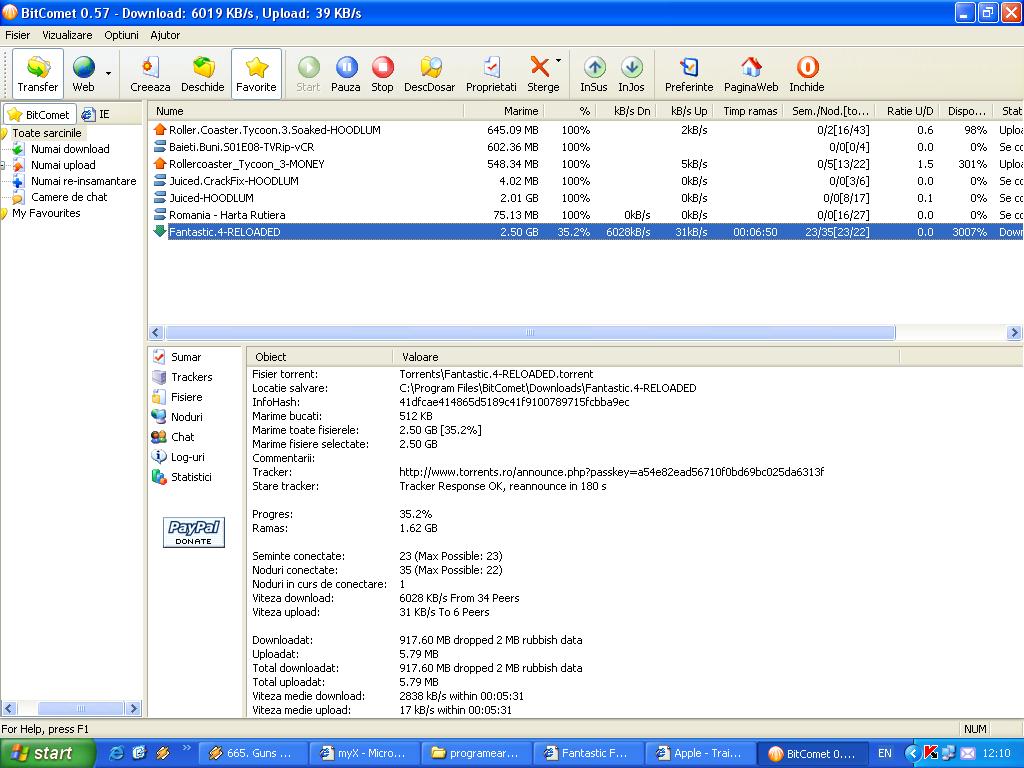Click the Fantastic.4-RELOADED download row
This screenshot has height=768, width=1024.
(x=585, y=232)
